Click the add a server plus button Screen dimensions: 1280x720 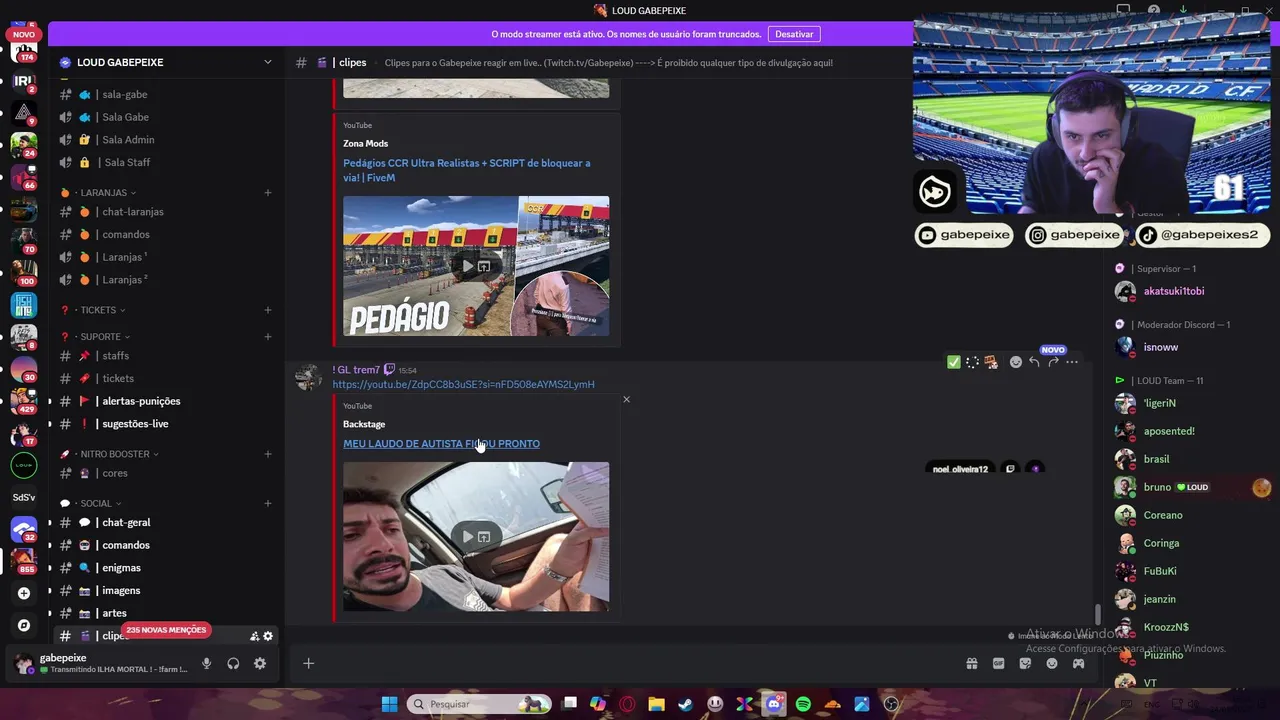coord(24,593)
